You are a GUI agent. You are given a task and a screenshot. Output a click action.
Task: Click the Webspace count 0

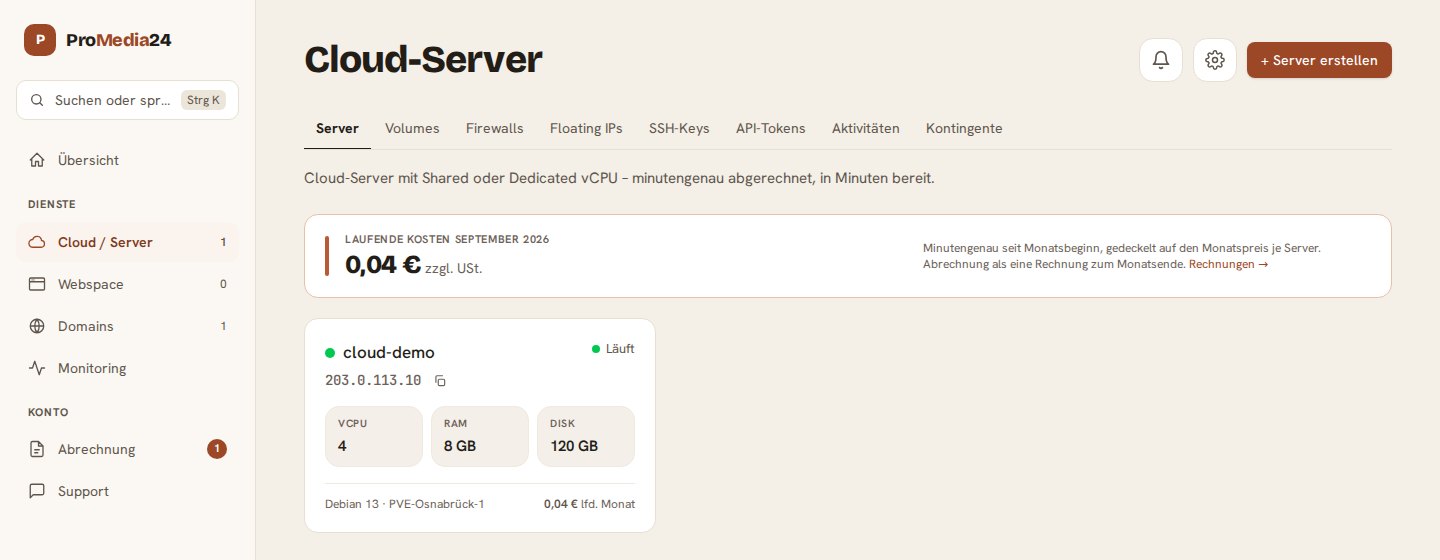[223, 284]
